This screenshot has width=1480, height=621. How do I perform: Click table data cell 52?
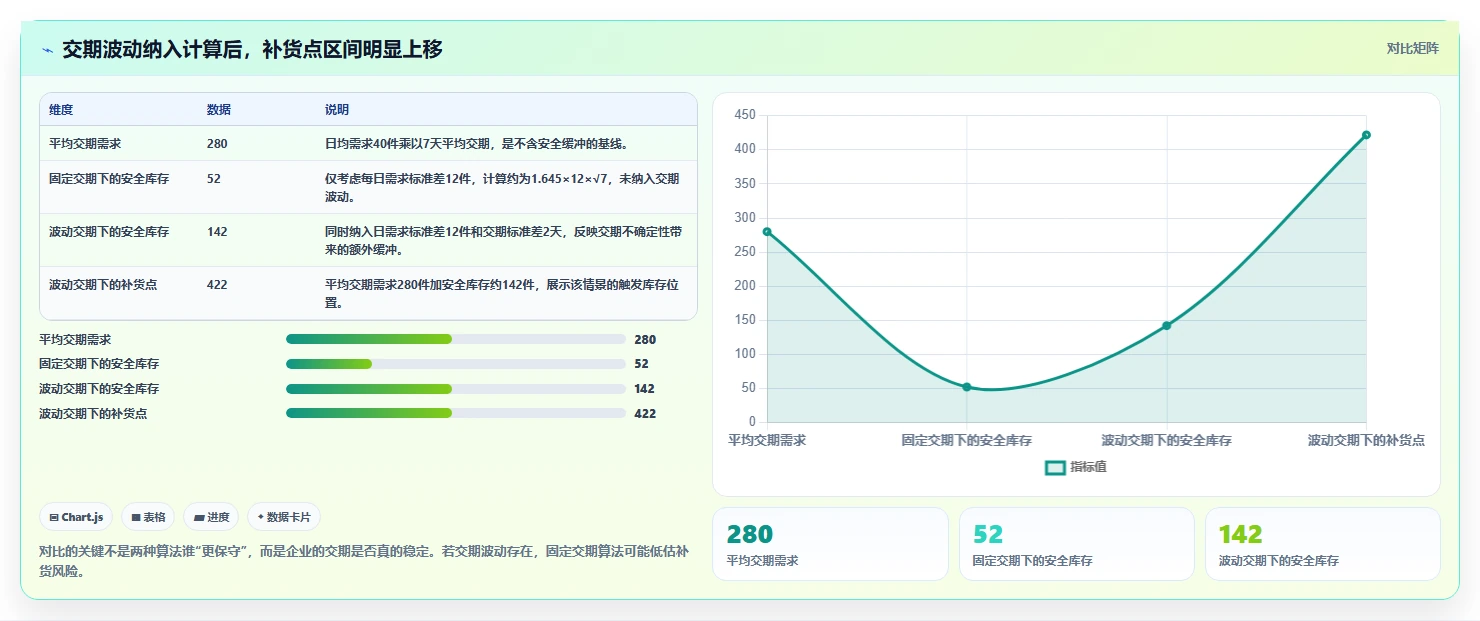coord(214,178)
